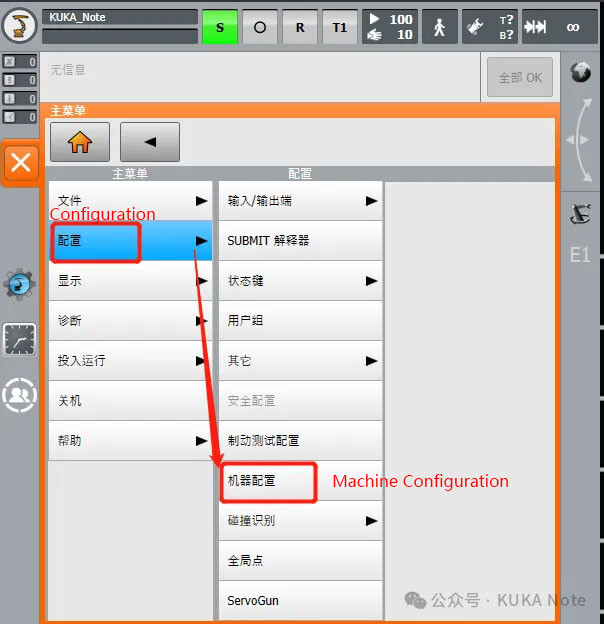Toggle the green S submit interpreter indicator
604x624 pixels.
pos(220,27)
